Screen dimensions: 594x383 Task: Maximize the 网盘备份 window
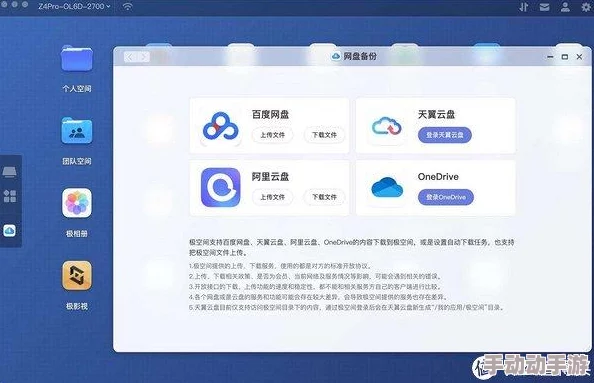coord(565,57)
